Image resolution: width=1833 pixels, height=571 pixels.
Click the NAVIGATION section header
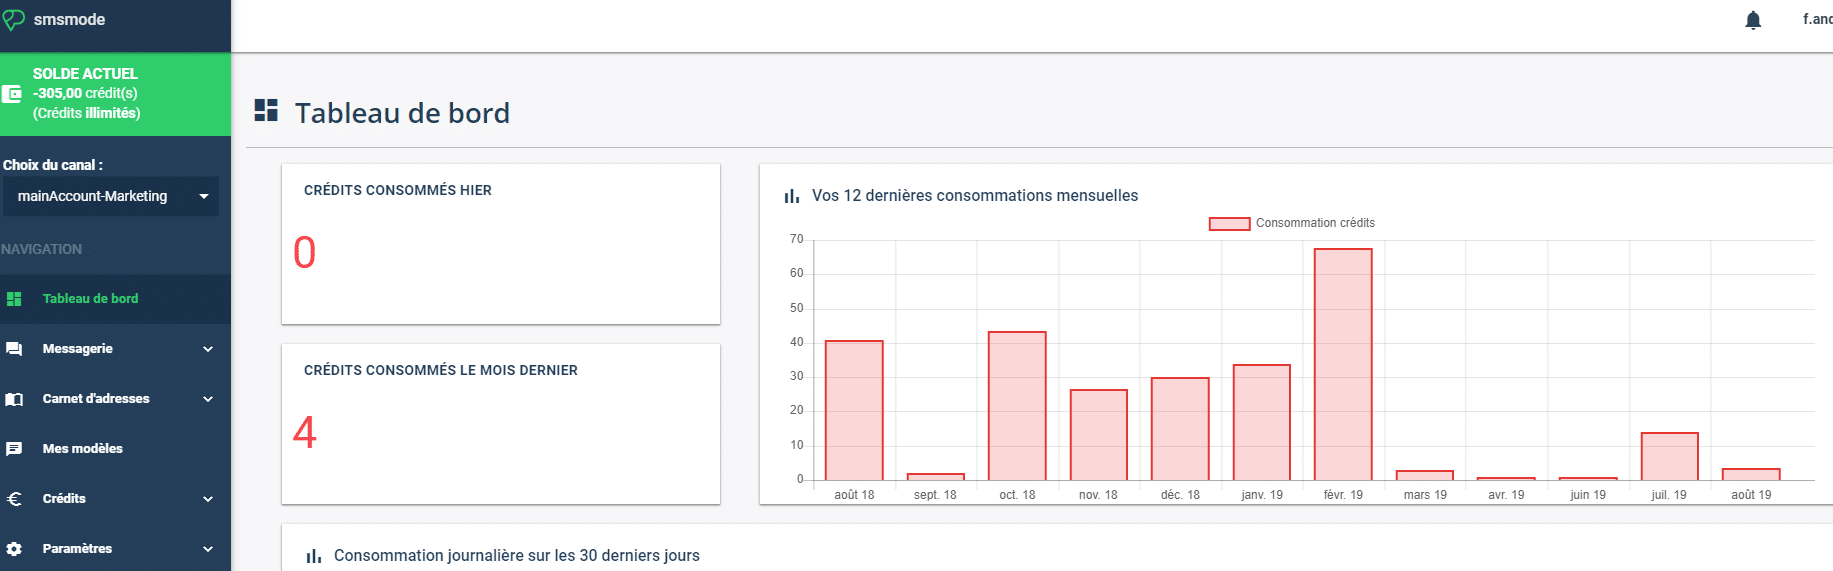pyautogui.click(x=42, y=249)
